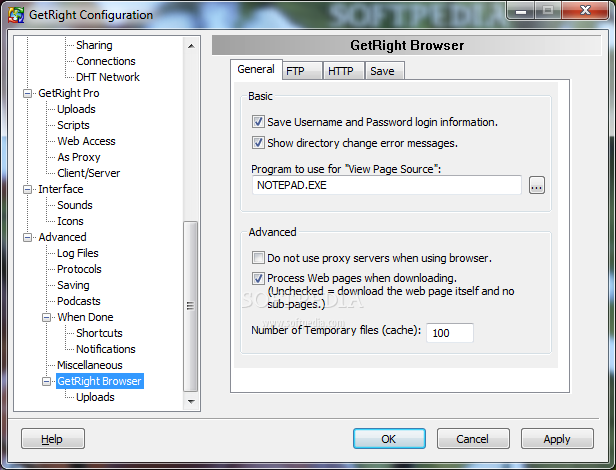
Task: Switch to the General tab
Action: 256,70
